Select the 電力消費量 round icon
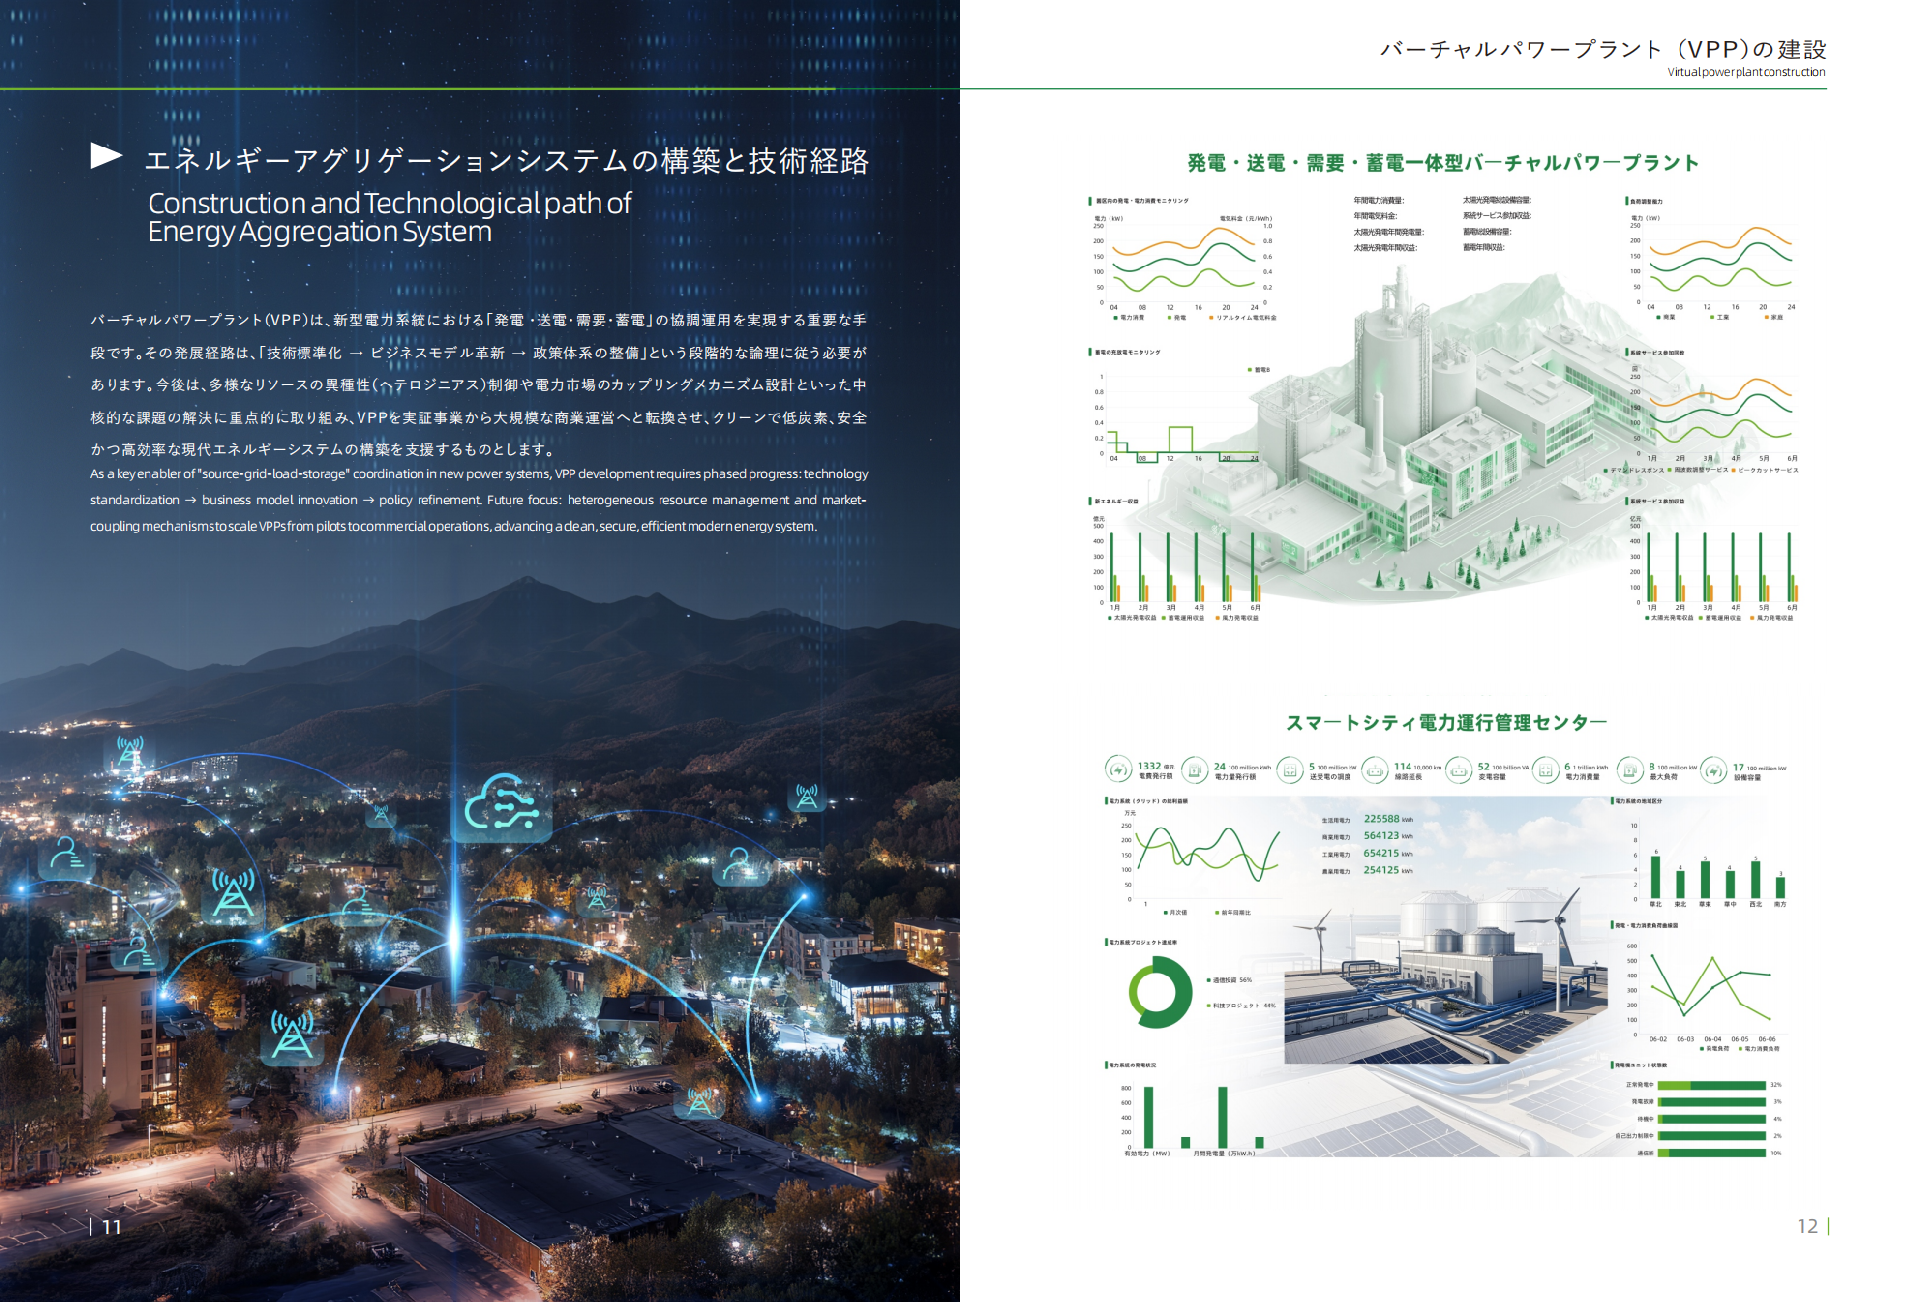Viewport: 1920px width, 1302px height. pyautogui.click(x=1545, y=770)
